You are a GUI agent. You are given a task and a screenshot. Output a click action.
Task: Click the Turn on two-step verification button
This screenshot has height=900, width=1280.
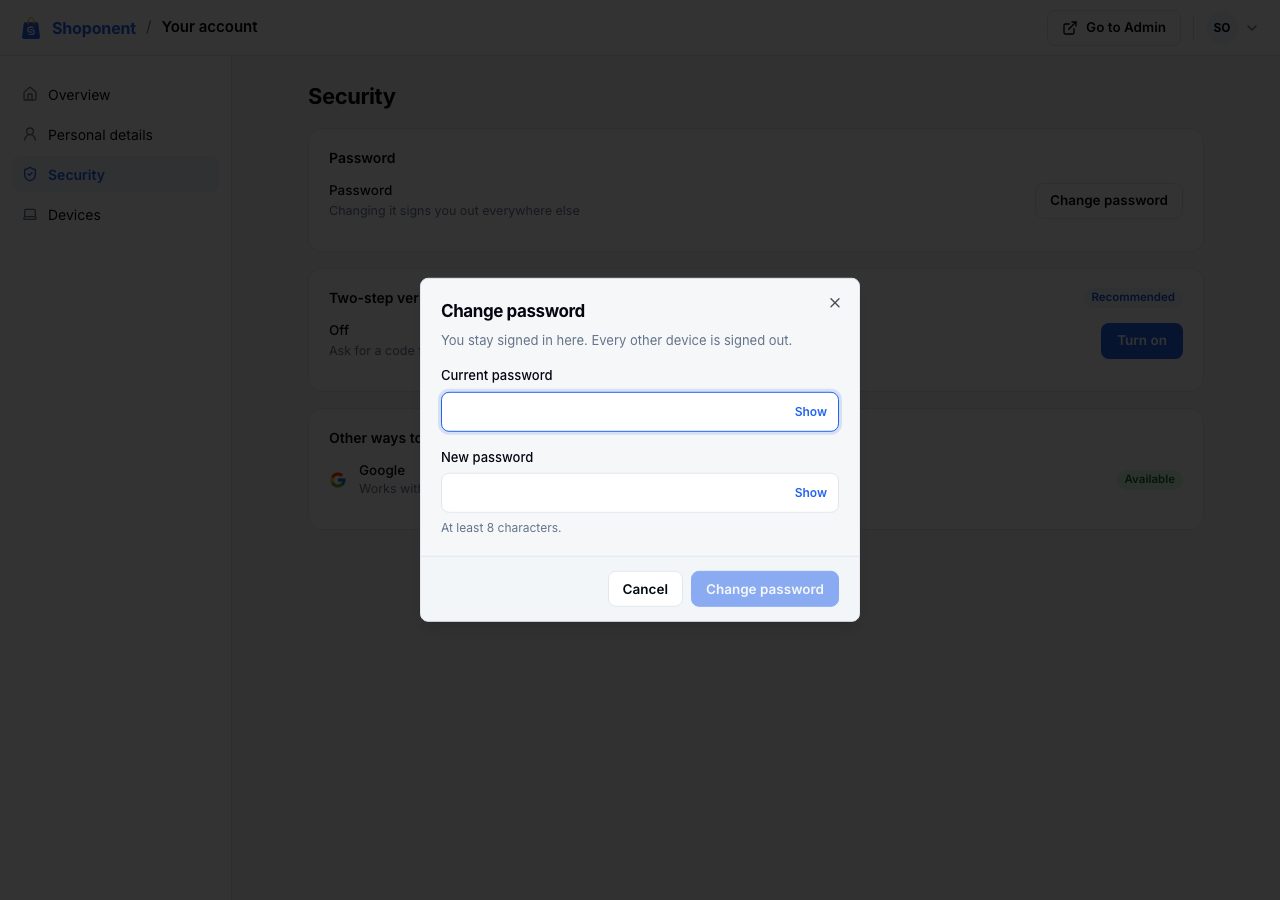click(x=1142, y=341)
